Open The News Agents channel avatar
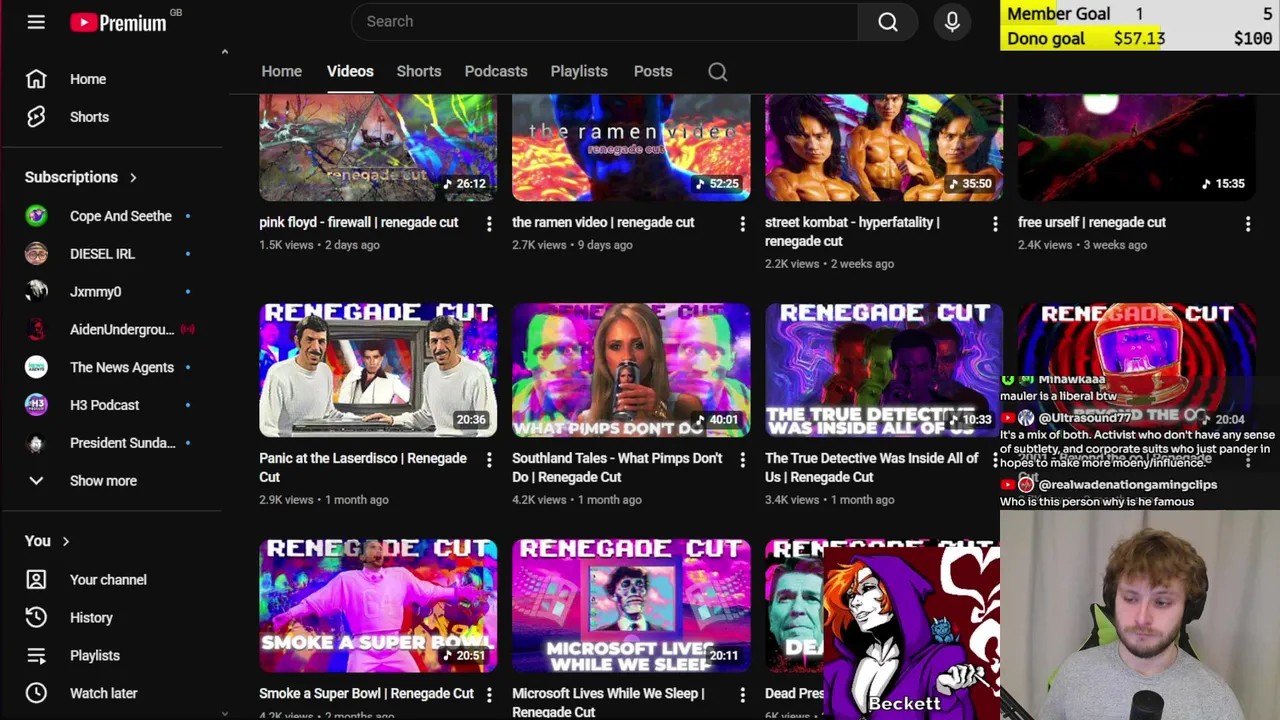 (x=36, y=367)
